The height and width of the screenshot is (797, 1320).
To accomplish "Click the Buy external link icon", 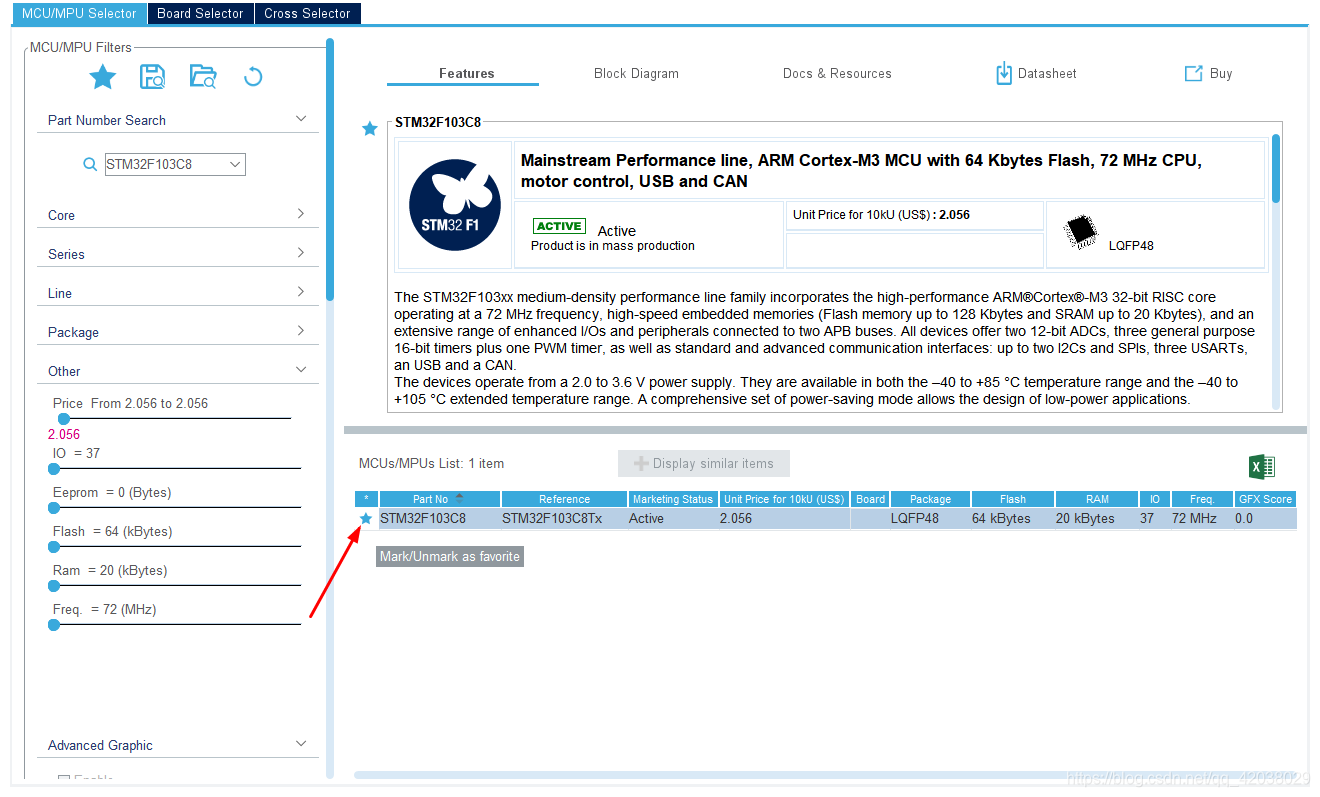I will click(1193, 73).
